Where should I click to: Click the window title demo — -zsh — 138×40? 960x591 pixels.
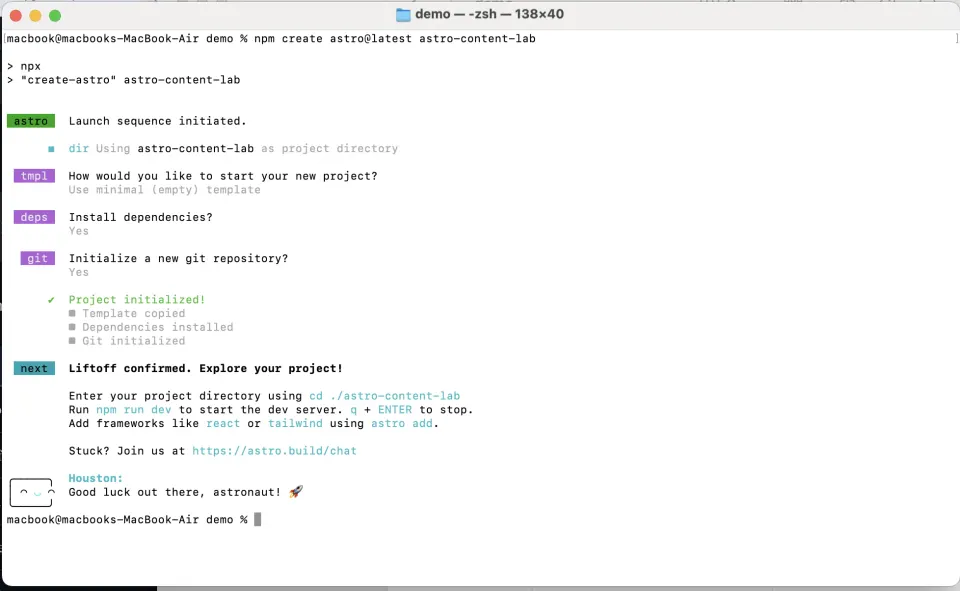(489, 14)
